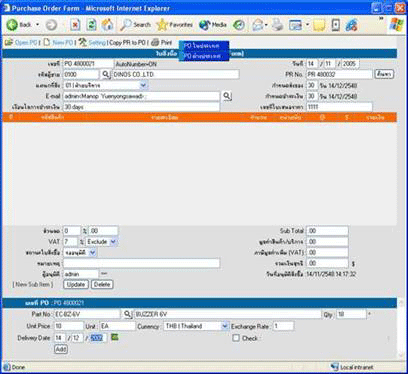The height and width of the screenshot is (374, 408).
Task: Click the VAT percent field containing 7
Action: [70, 242]
